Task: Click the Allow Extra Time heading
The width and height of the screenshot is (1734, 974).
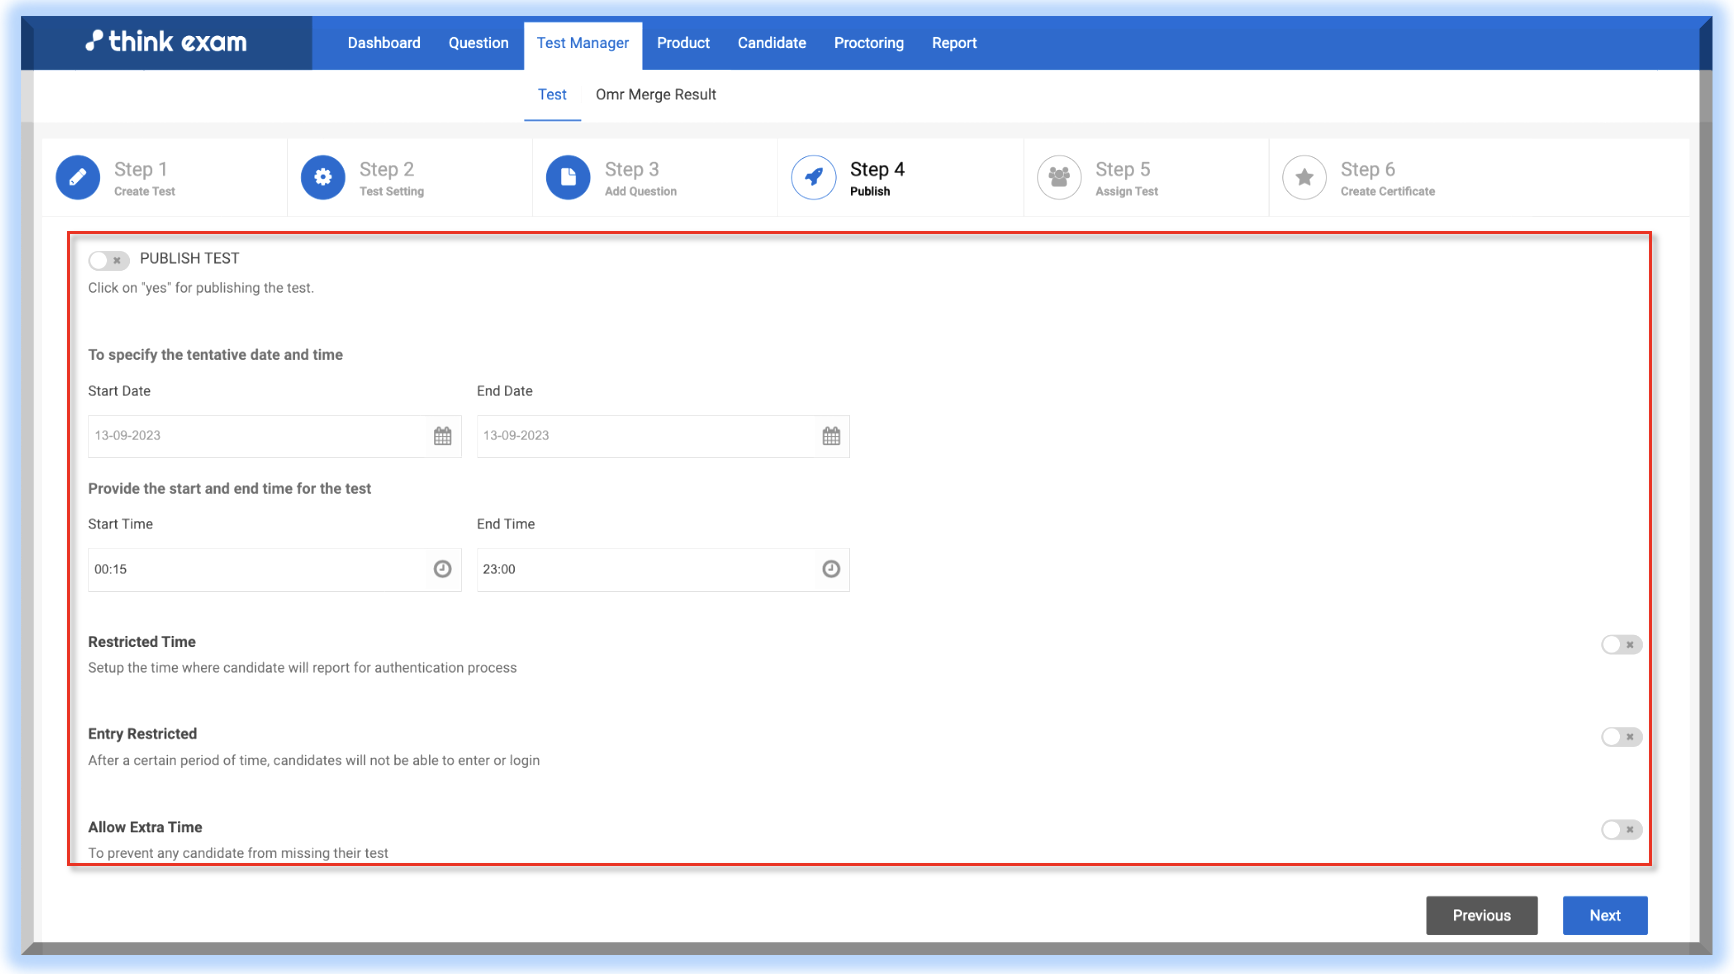Action: point(145,827)
